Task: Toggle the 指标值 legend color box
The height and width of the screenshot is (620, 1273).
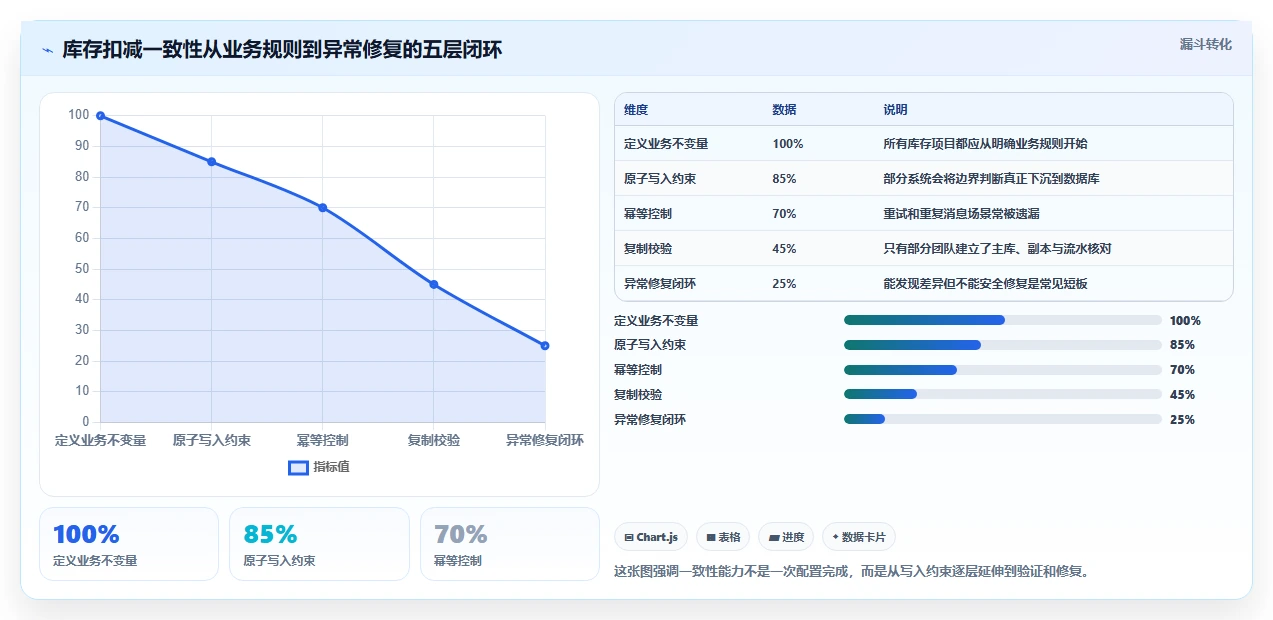Action: [298, 467]
